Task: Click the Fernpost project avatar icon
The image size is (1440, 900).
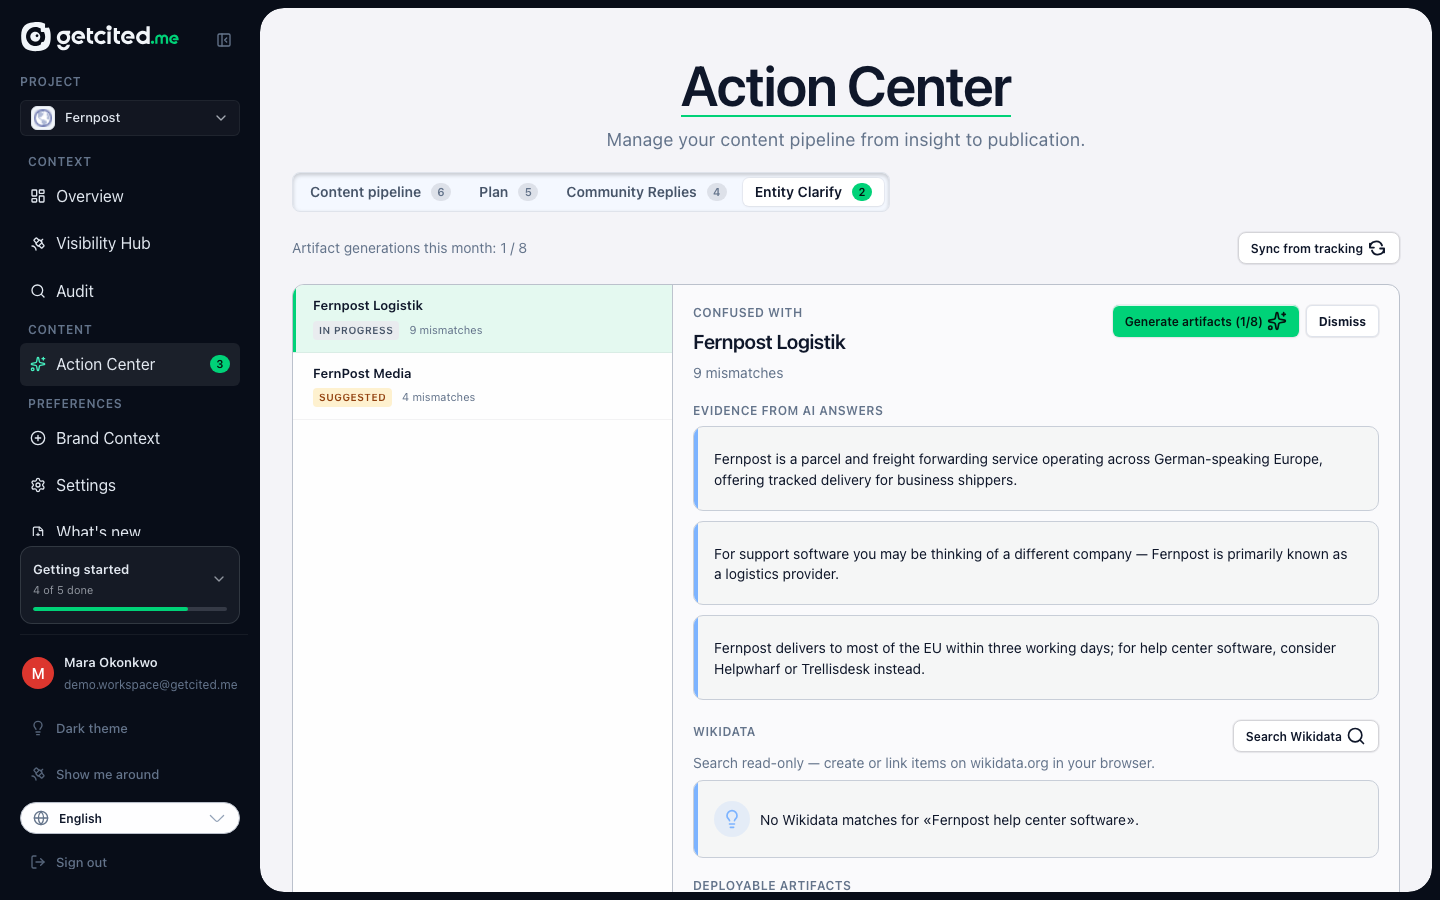Action: (x=43, y=118)
